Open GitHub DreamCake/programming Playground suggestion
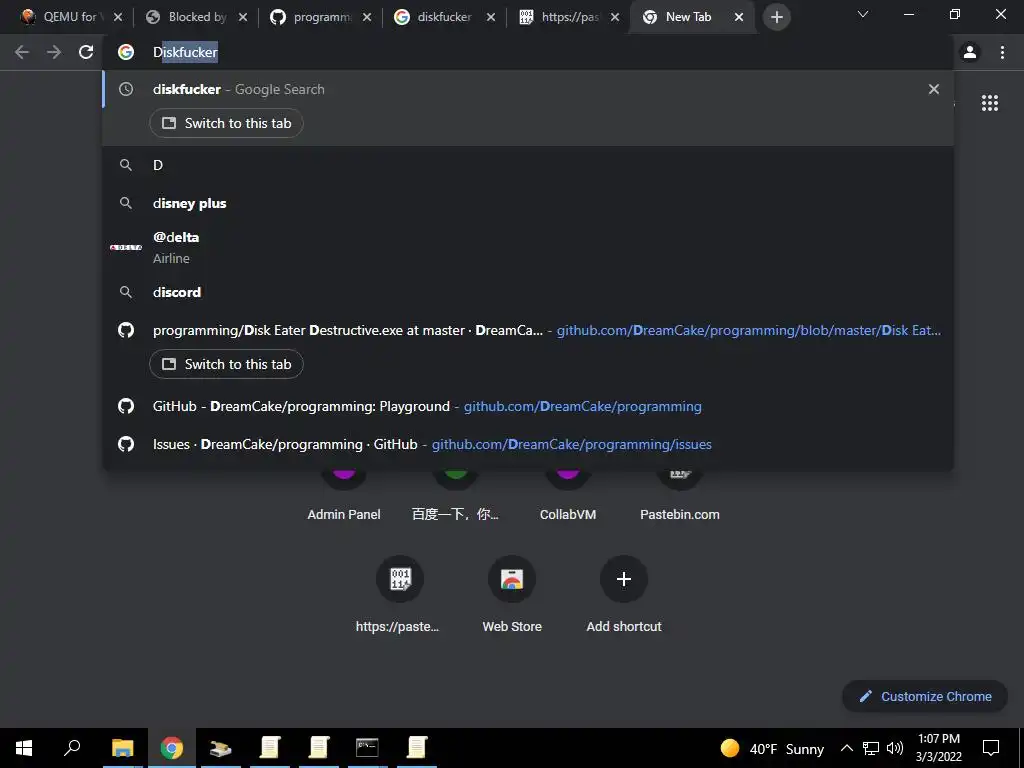 tap(528, 406)
